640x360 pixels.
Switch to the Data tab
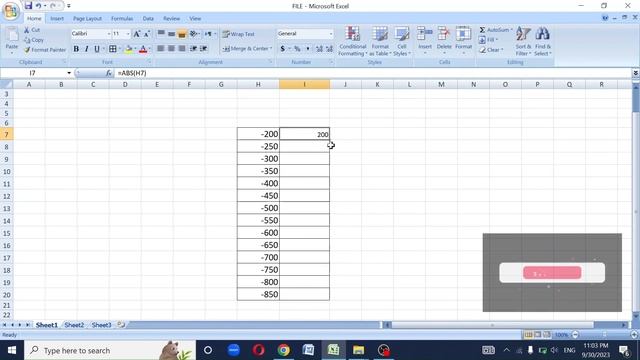148,19
